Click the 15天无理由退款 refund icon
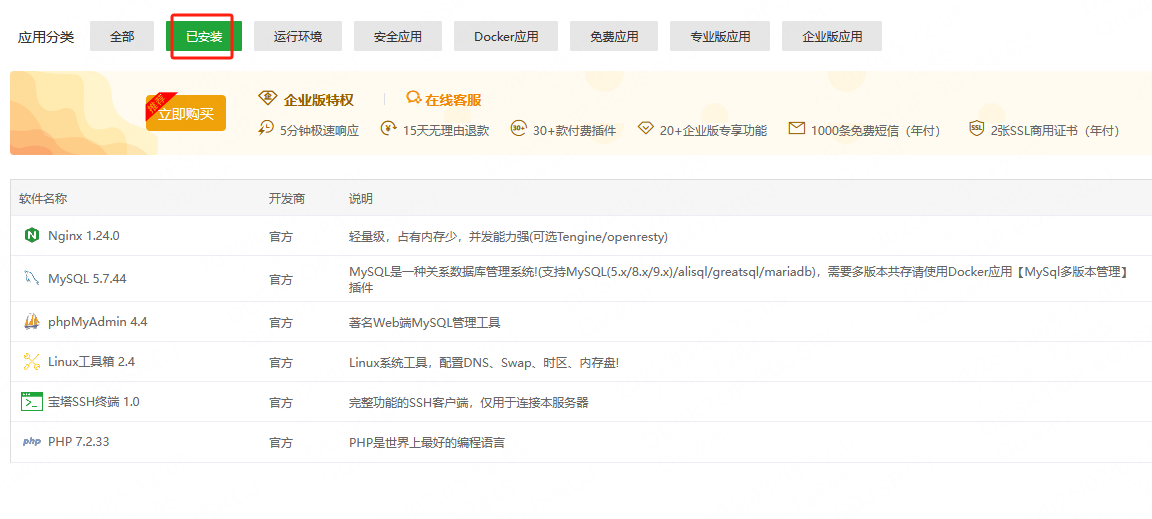Screen dimensions: 1152x519 click(388, 128)
